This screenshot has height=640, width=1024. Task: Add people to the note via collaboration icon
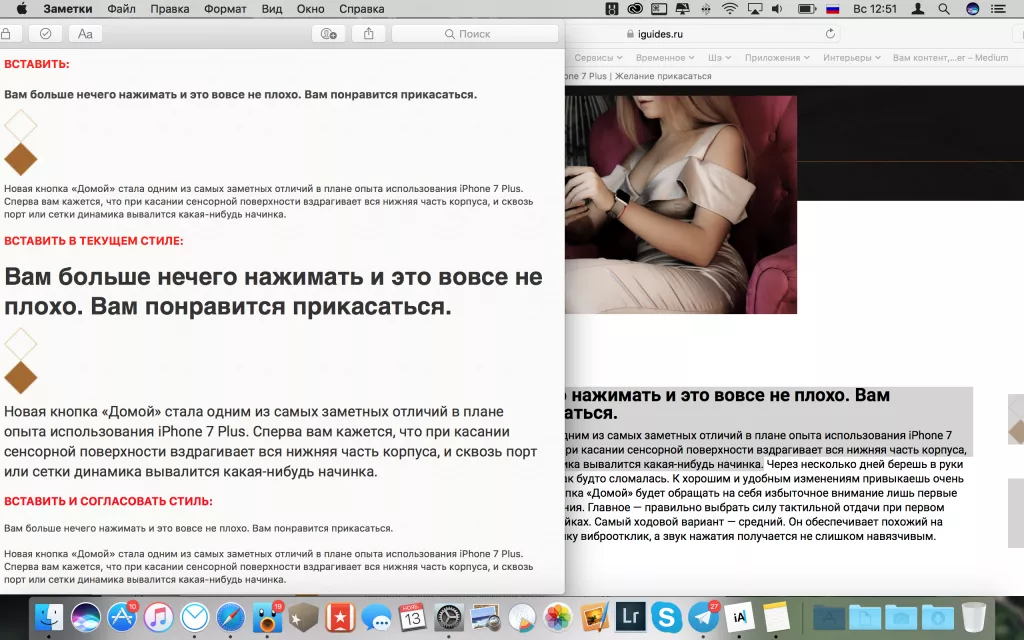tap(330, 33)
